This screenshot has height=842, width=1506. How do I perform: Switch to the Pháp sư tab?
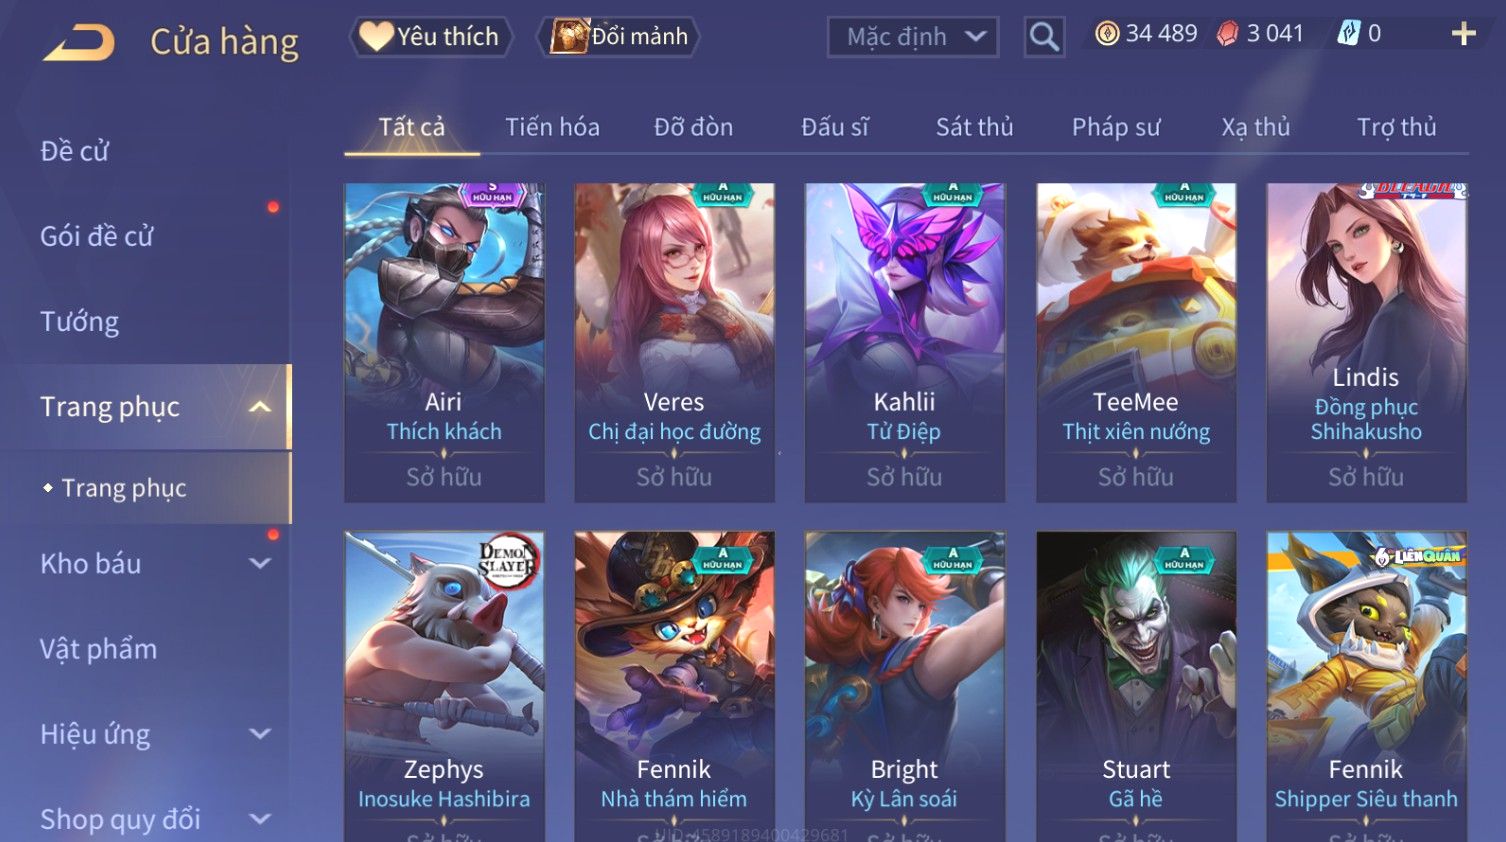(x=1116, y=127)
